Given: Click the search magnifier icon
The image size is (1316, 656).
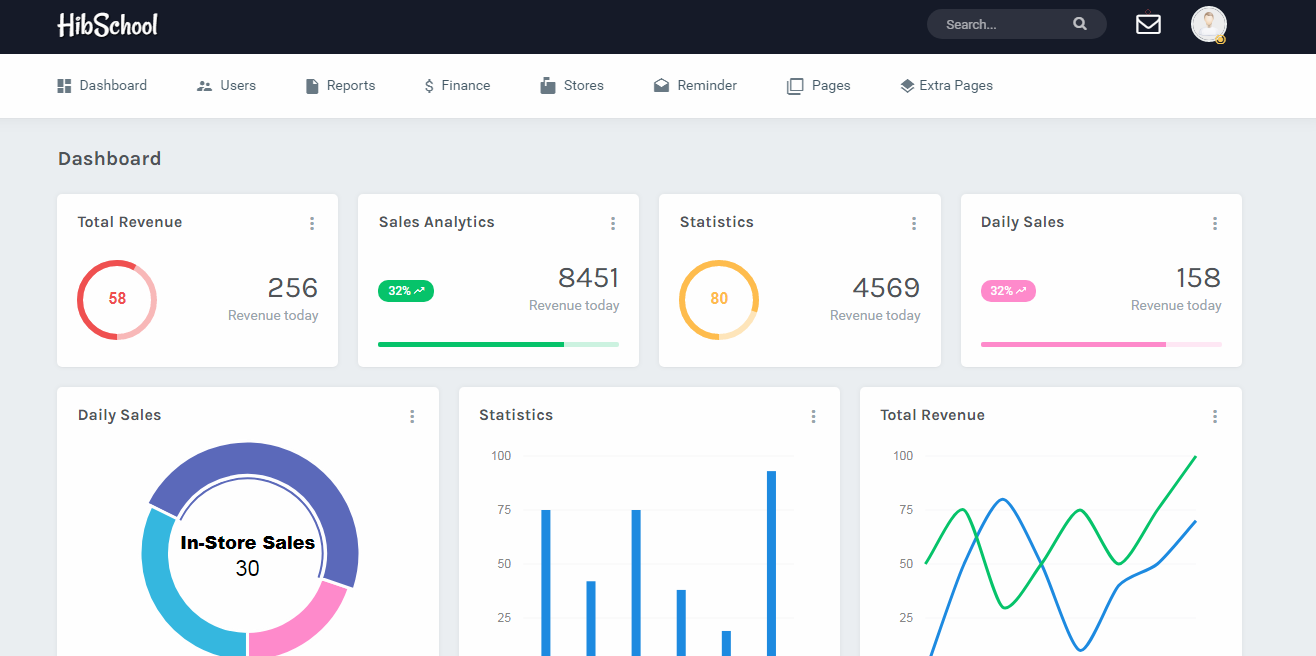Looking at the screenshot, I should click(1080, 23).
